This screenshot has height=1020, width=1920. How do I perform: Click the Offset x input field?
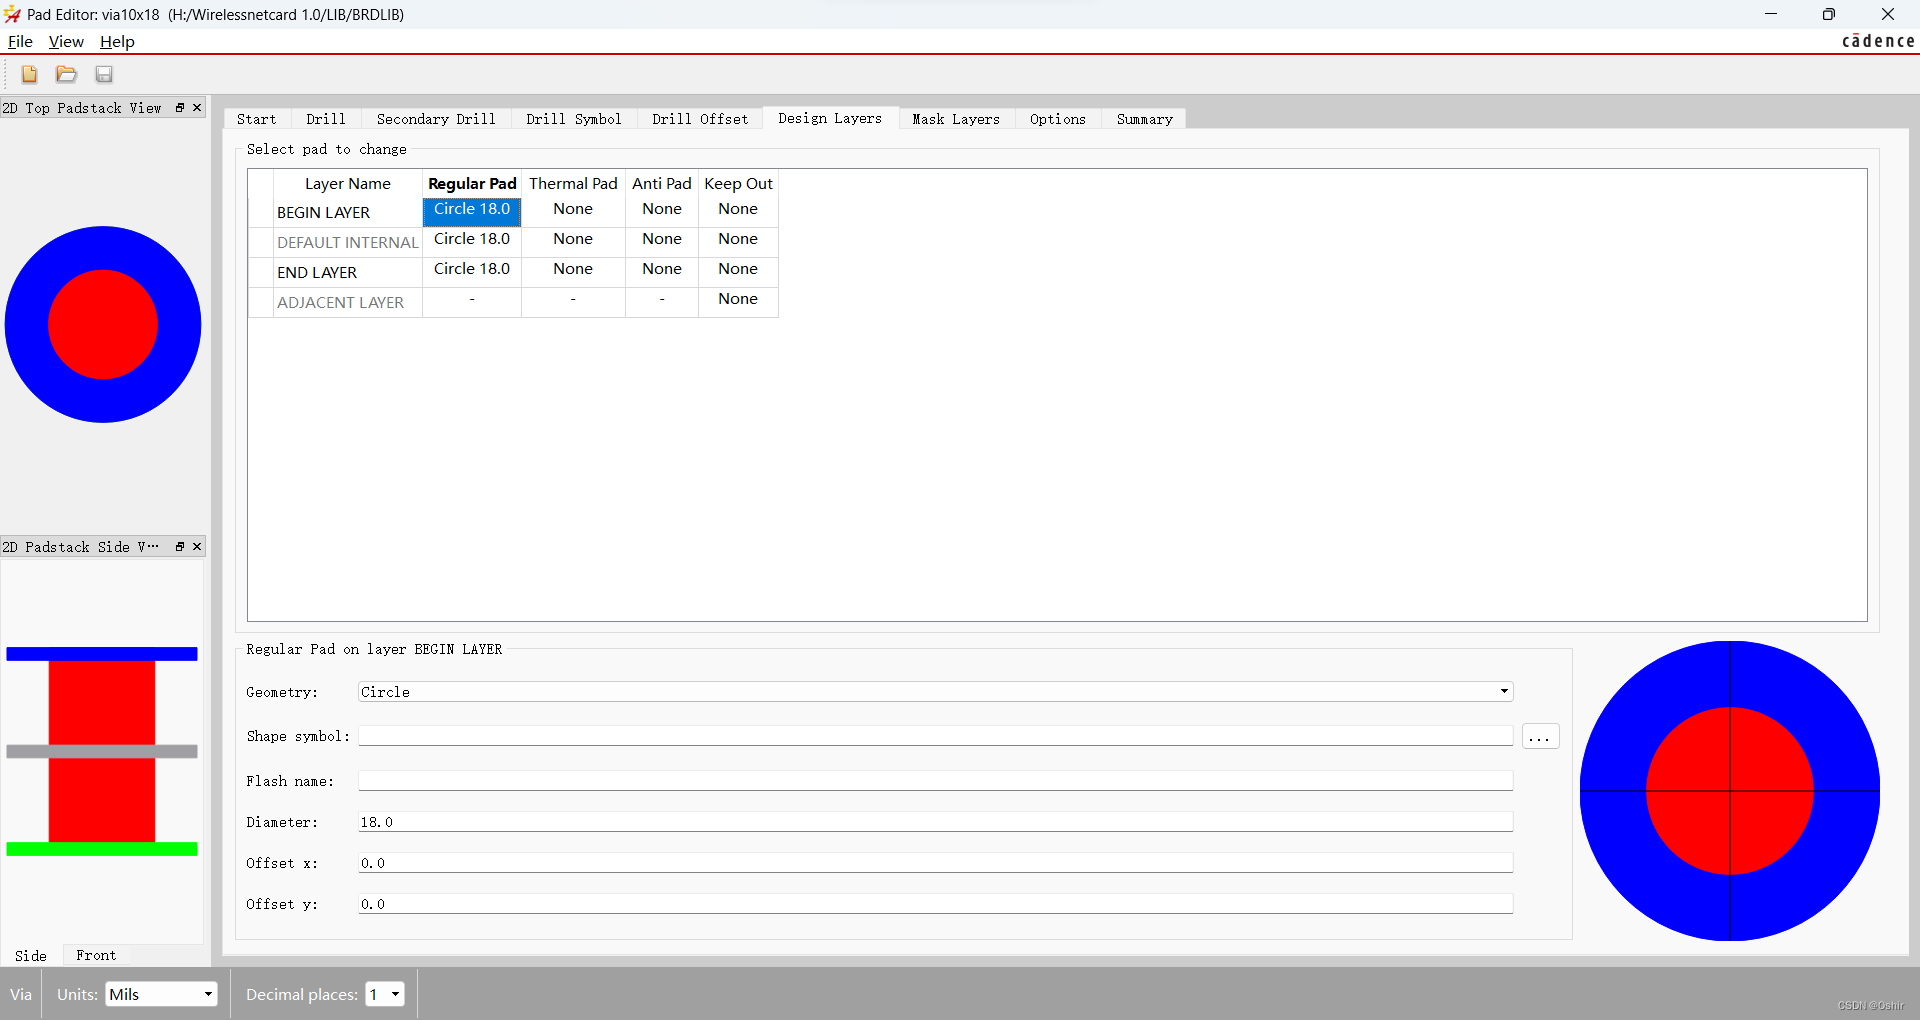pos(935,863)
